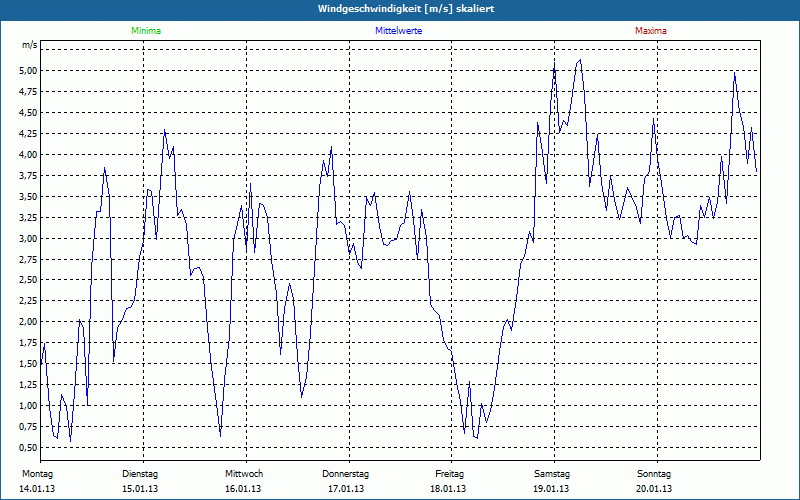Image resolution: width=800 pixels, height=500 pixels.
Task: Click the Mittwoch day label
Action: (244, 474)
